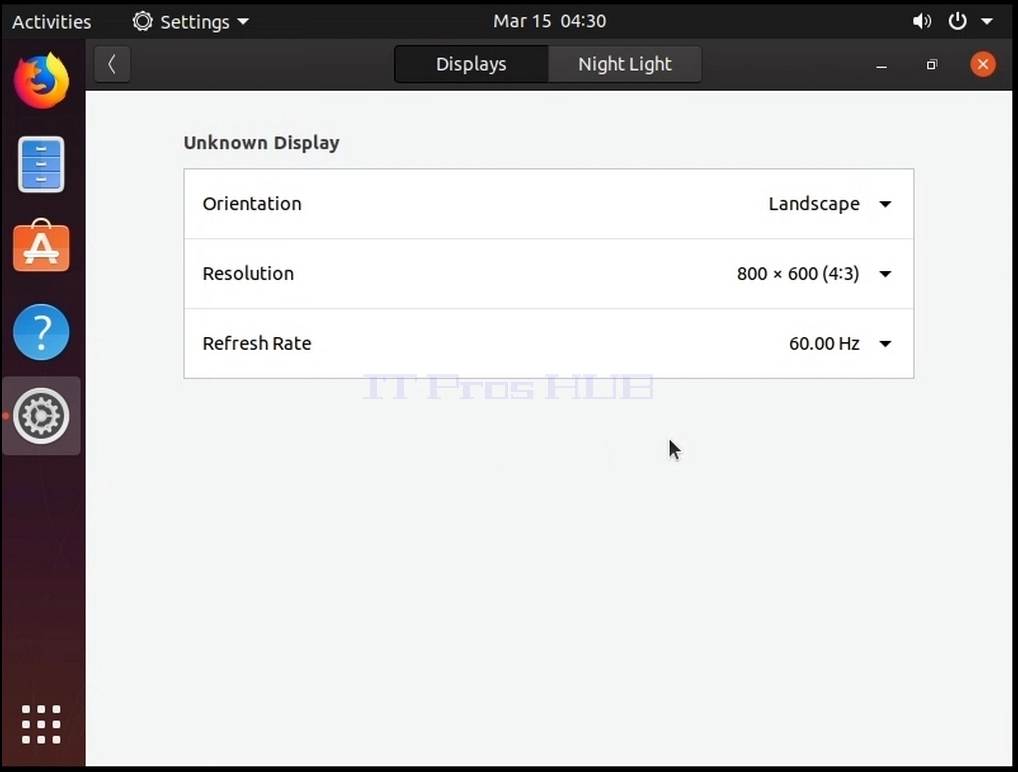Open Ubuntu Software from the dock
The image size is (1018, 772).
point(41,246)
